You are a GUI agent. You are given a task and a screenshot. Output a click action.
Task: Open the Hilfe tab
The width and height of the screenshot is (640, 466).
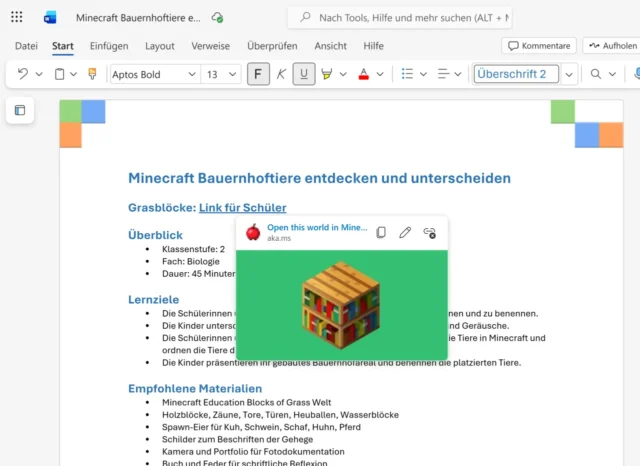tap(373, 46)
